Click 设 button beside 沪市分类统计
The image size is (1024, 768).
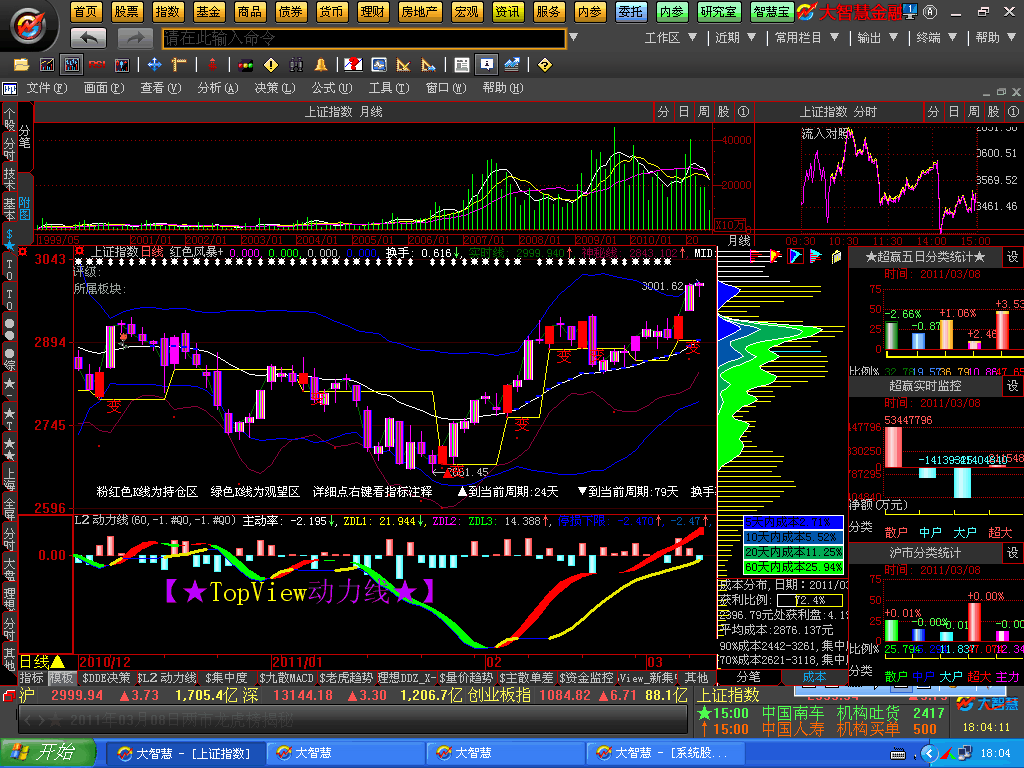(1012, 552)
